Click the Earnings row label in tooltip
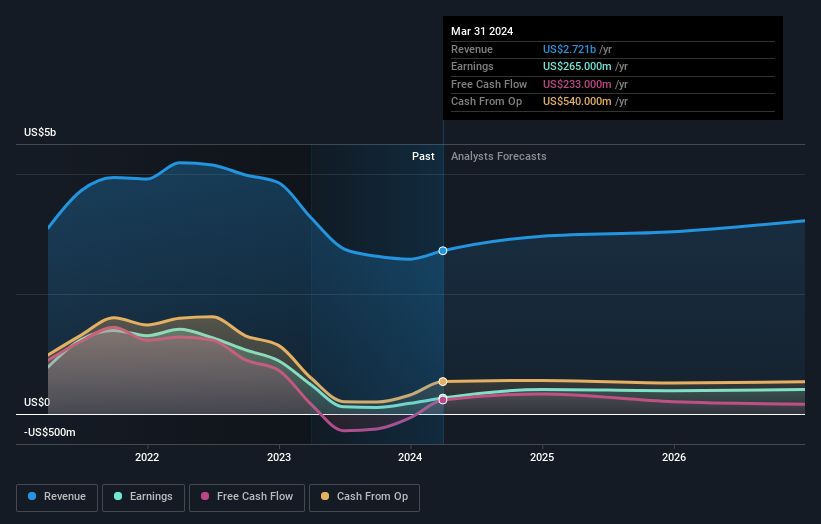 coord(472,66)
